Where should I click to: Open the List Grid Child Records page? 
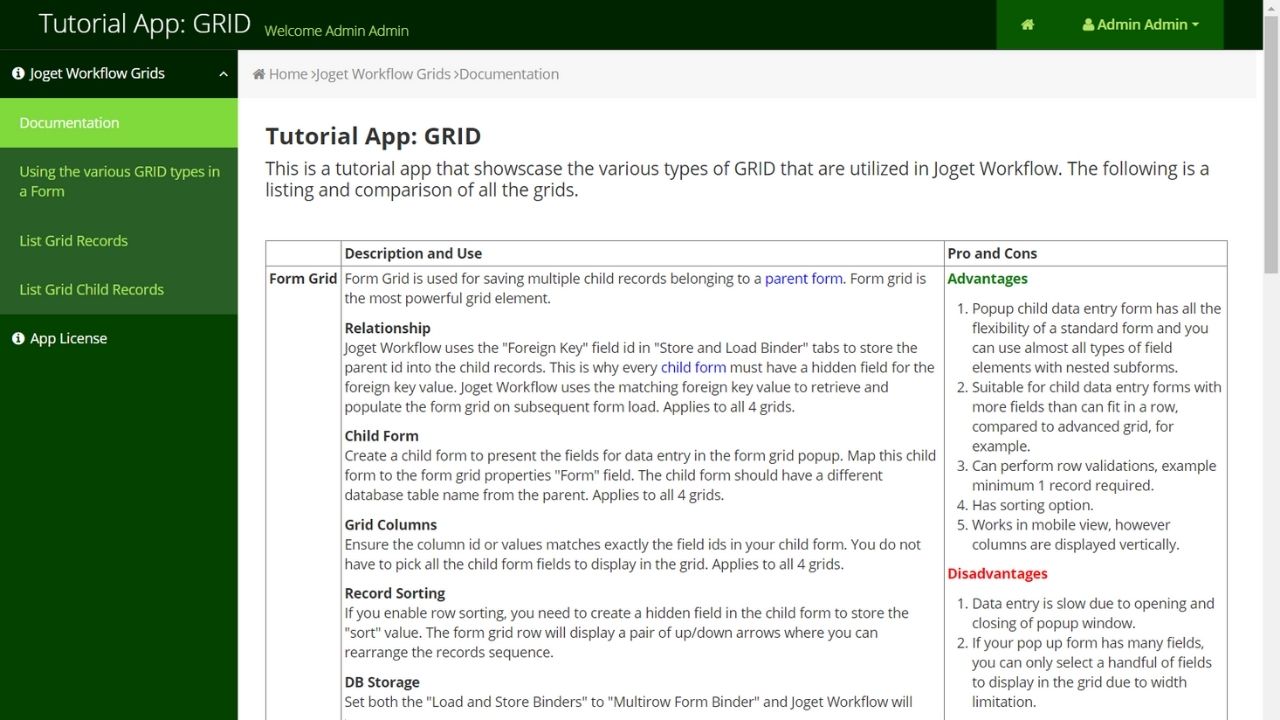click(x=91, y=290)
